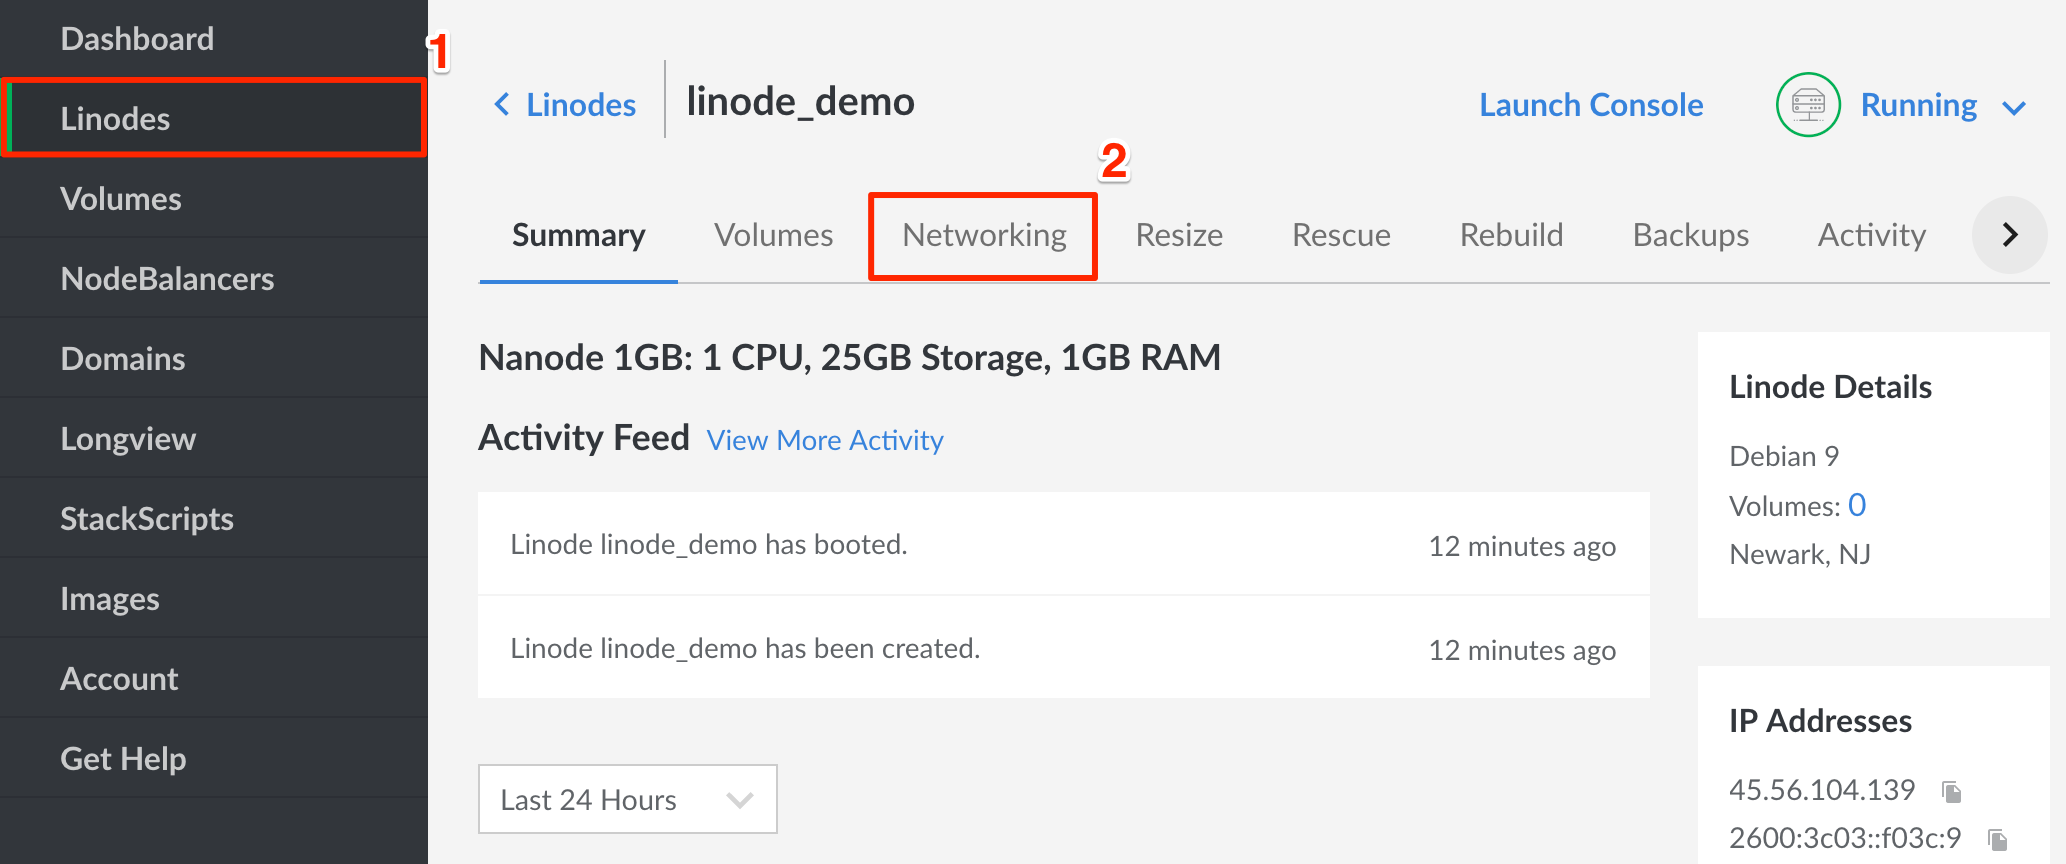Image resolution: width=2066 pixels, height=864 pixels.
Task: Select the Resize tab
Action: point(1179,235)
